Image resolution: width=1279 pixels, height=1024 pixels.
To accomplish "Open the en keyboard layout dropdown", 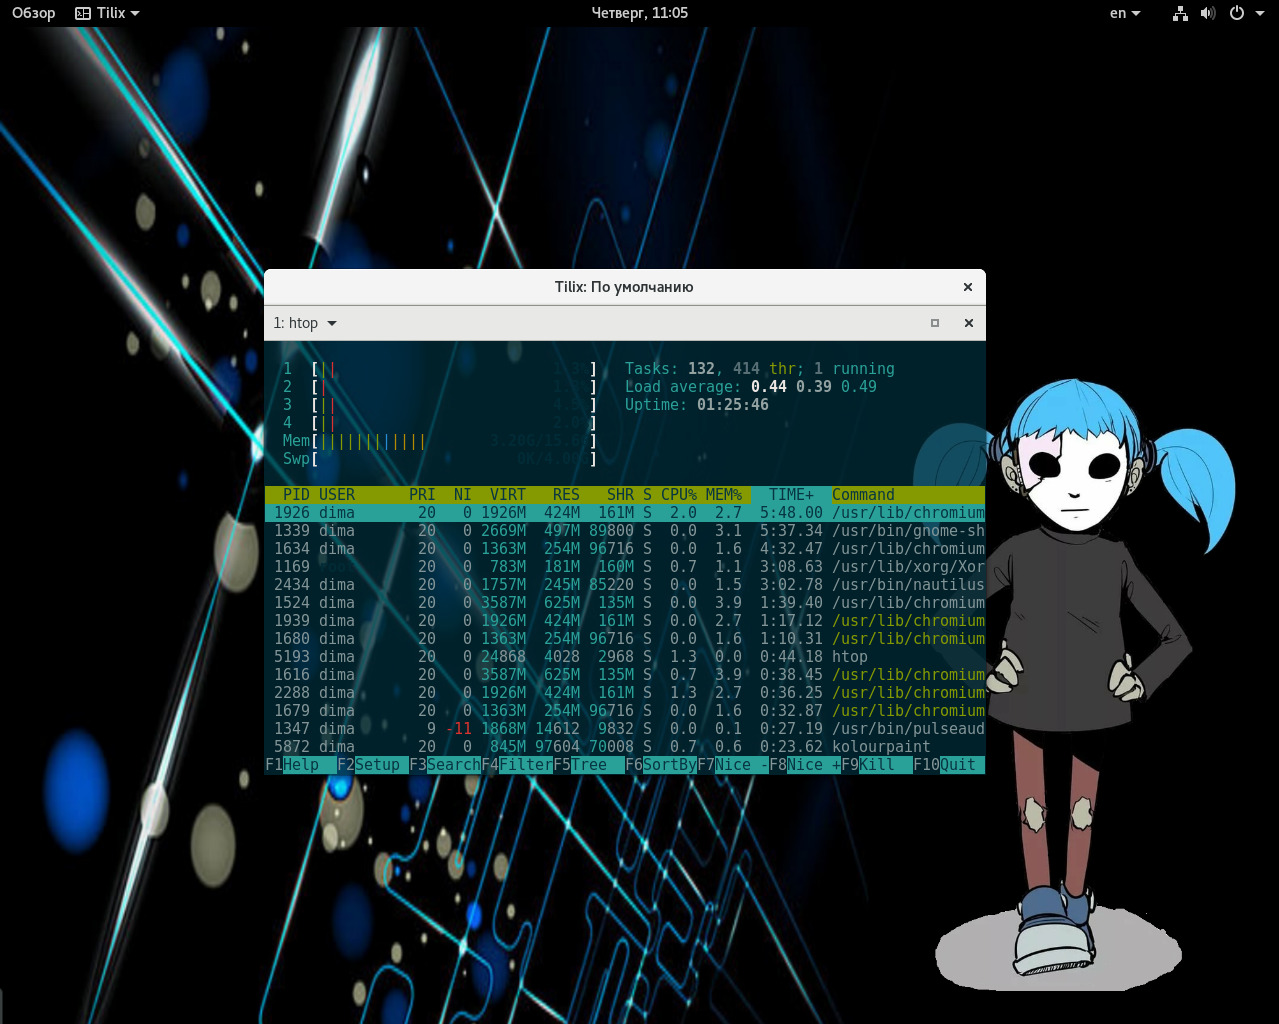I will pyautogui.click(x=1124, y=13).
